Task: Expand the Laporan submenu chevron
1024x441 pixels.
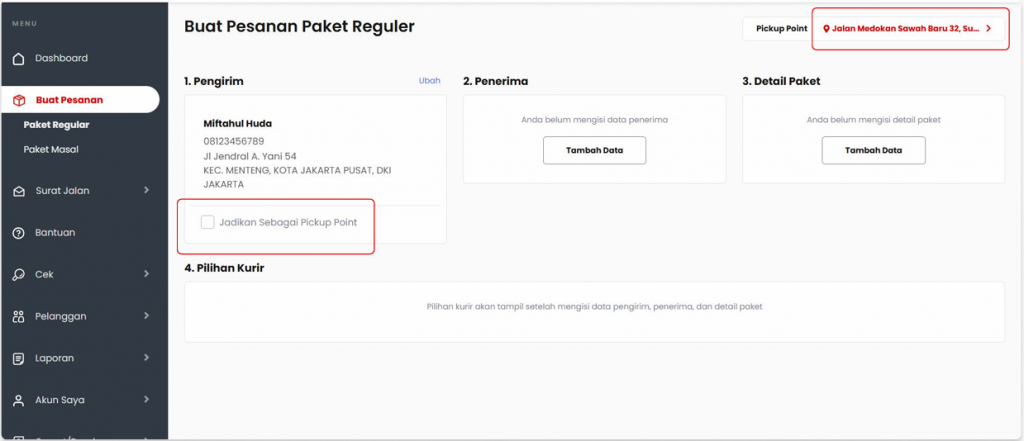Action: tap(146, 357)
